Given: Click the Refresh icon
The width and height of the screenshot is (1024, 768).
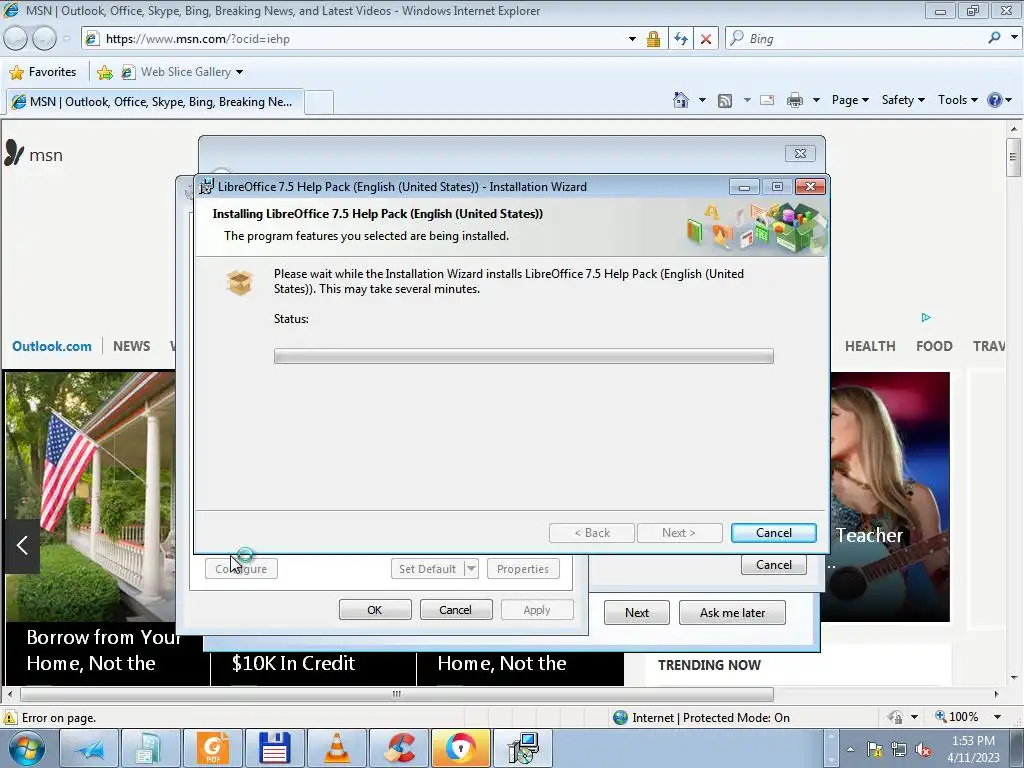Looking at the screenshot, I should 680,39.
